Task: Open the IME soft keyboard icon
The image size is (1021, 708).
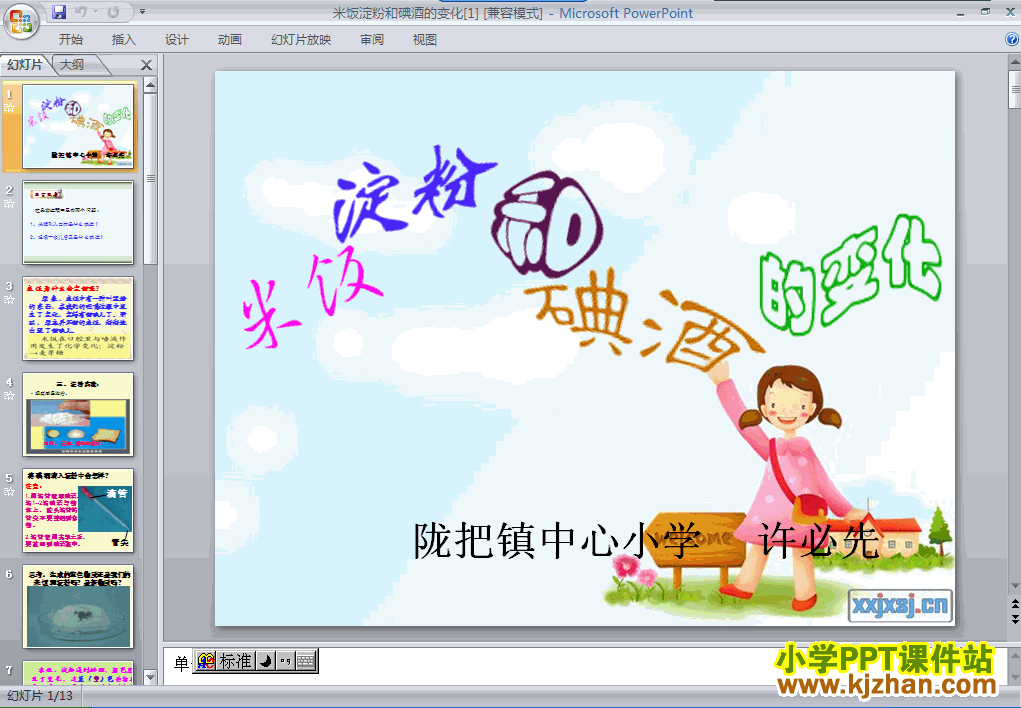Action: coord(305,662)
